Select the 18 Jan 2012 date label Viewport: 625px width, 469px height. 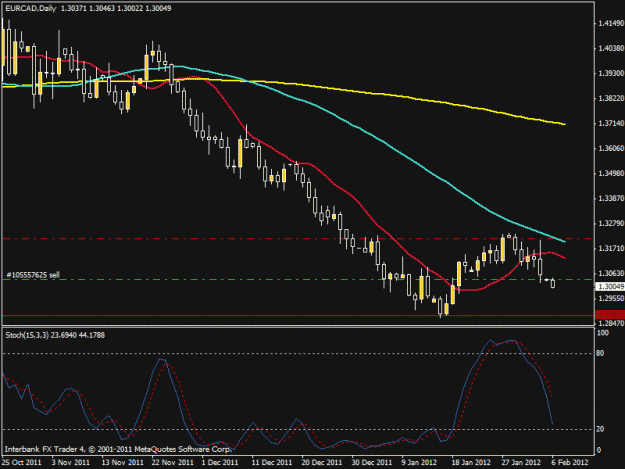click(x=471, y=462)
